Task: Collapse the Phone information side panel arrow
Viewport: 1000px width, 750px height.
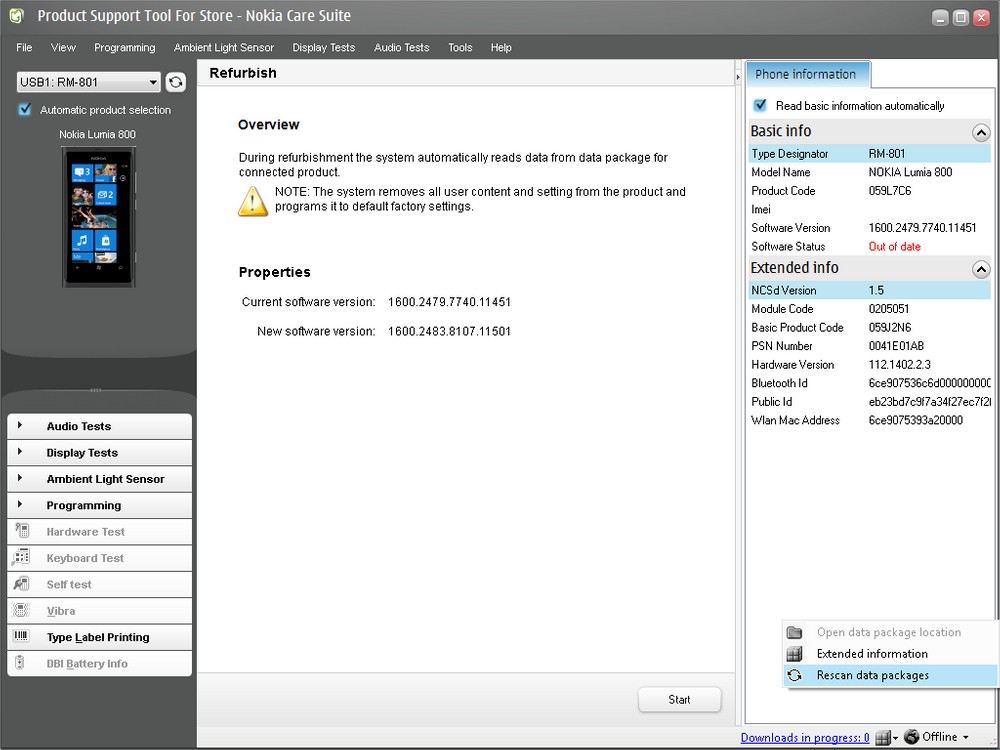Action: [738, 77]
